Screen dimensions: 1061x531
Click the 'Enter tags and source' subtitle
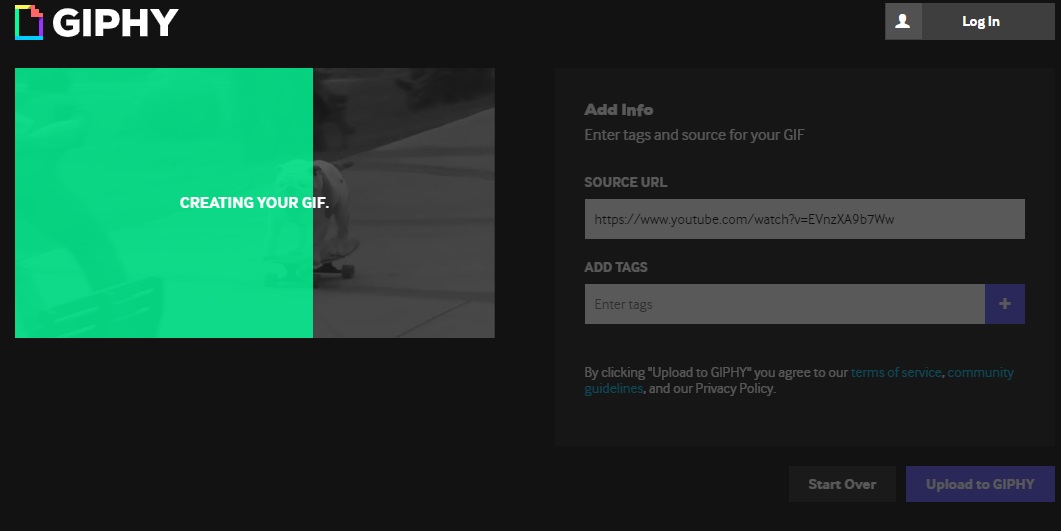(x=694, y=134)
